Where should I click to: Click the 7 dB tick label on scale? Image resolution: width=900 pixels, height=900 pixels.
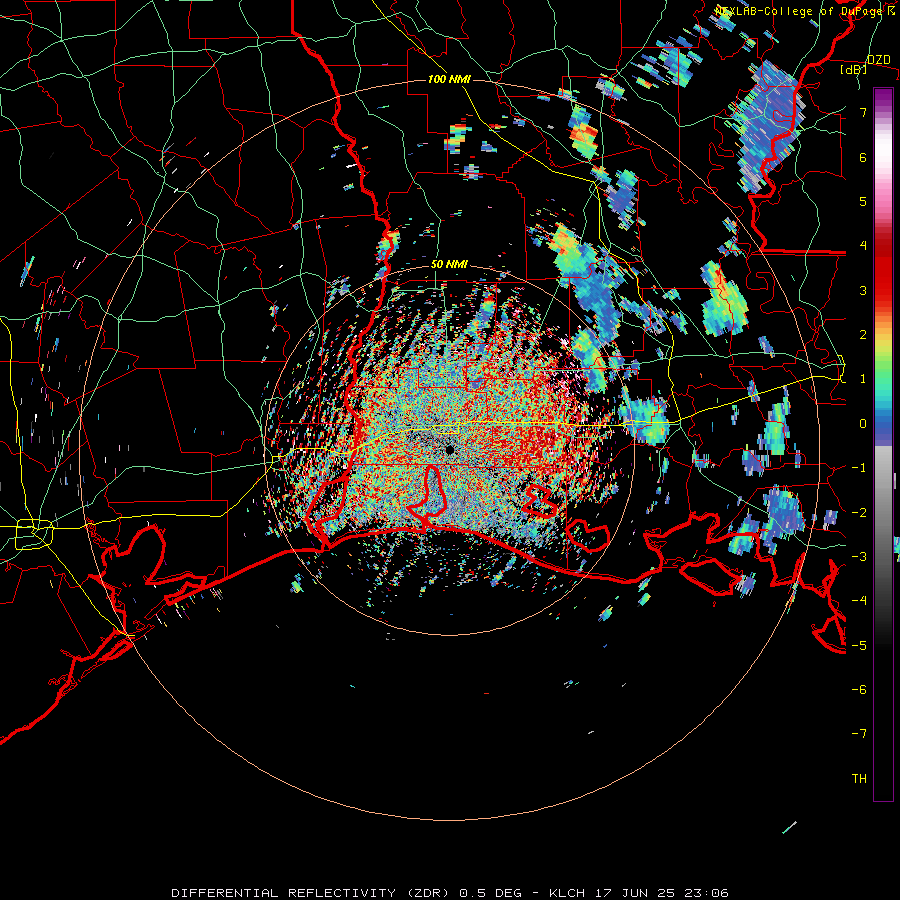coord(863,112)
